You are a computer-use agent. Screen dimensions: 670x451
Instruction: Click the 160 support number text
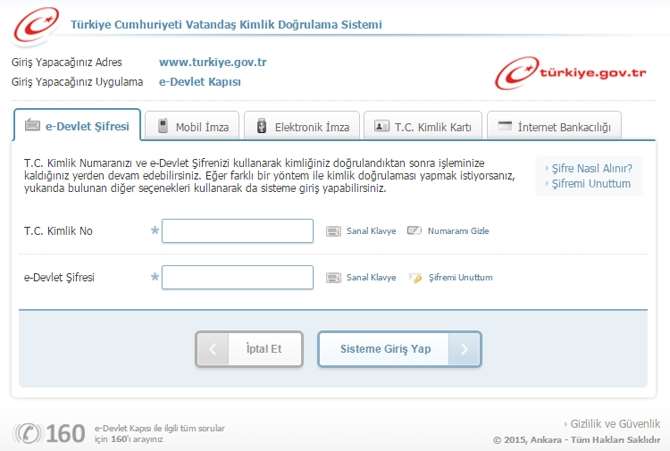(x=65, y=433)
